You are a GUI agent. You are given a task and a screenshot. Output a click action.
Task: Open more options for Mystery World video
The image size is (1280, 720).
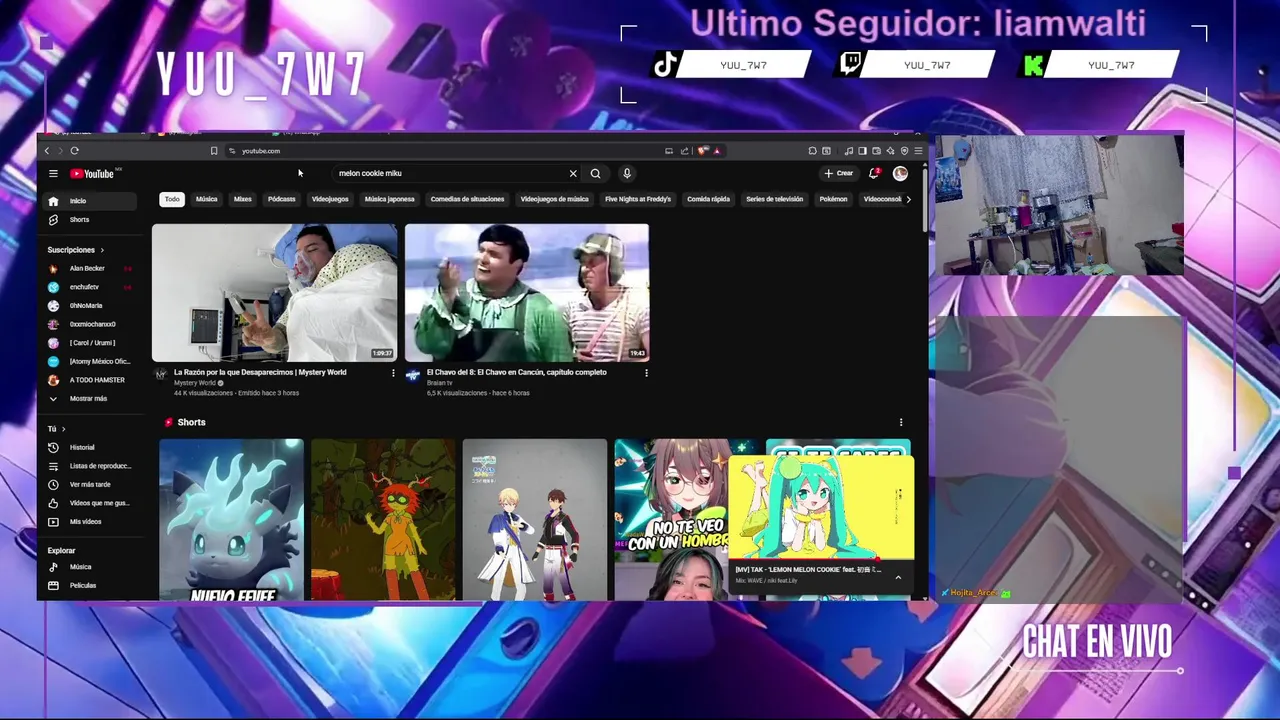(393, 373)
